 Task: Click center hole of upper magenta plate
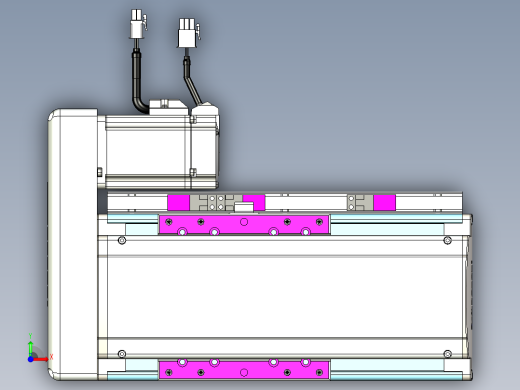[x=244, y=222]
